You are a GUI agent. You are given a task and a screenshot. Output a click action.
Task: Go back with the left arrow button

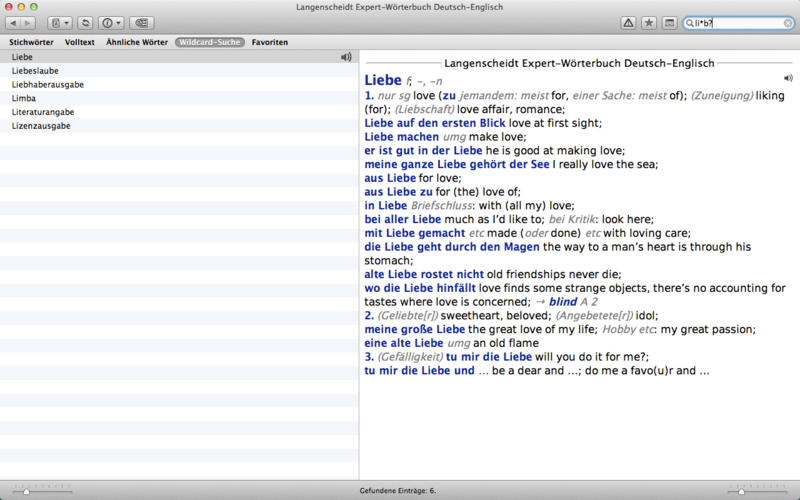click(x=13, y=23)
